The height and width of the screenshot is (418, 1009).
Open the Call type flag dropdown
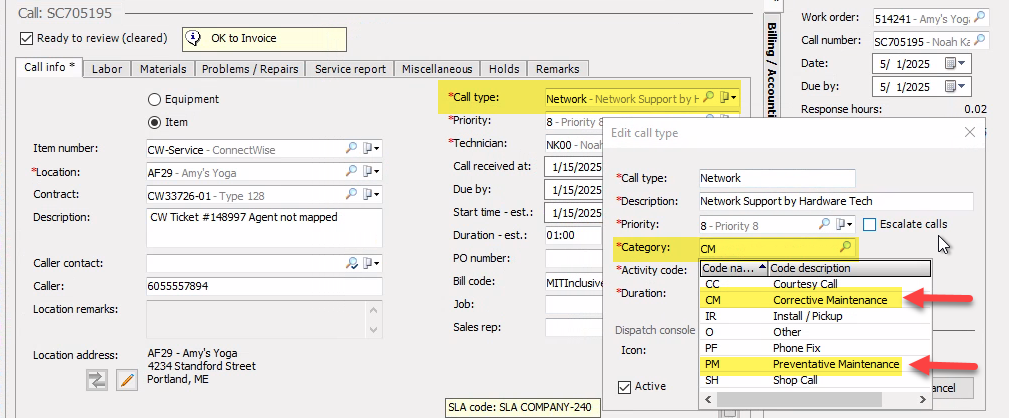coord(728,98)
